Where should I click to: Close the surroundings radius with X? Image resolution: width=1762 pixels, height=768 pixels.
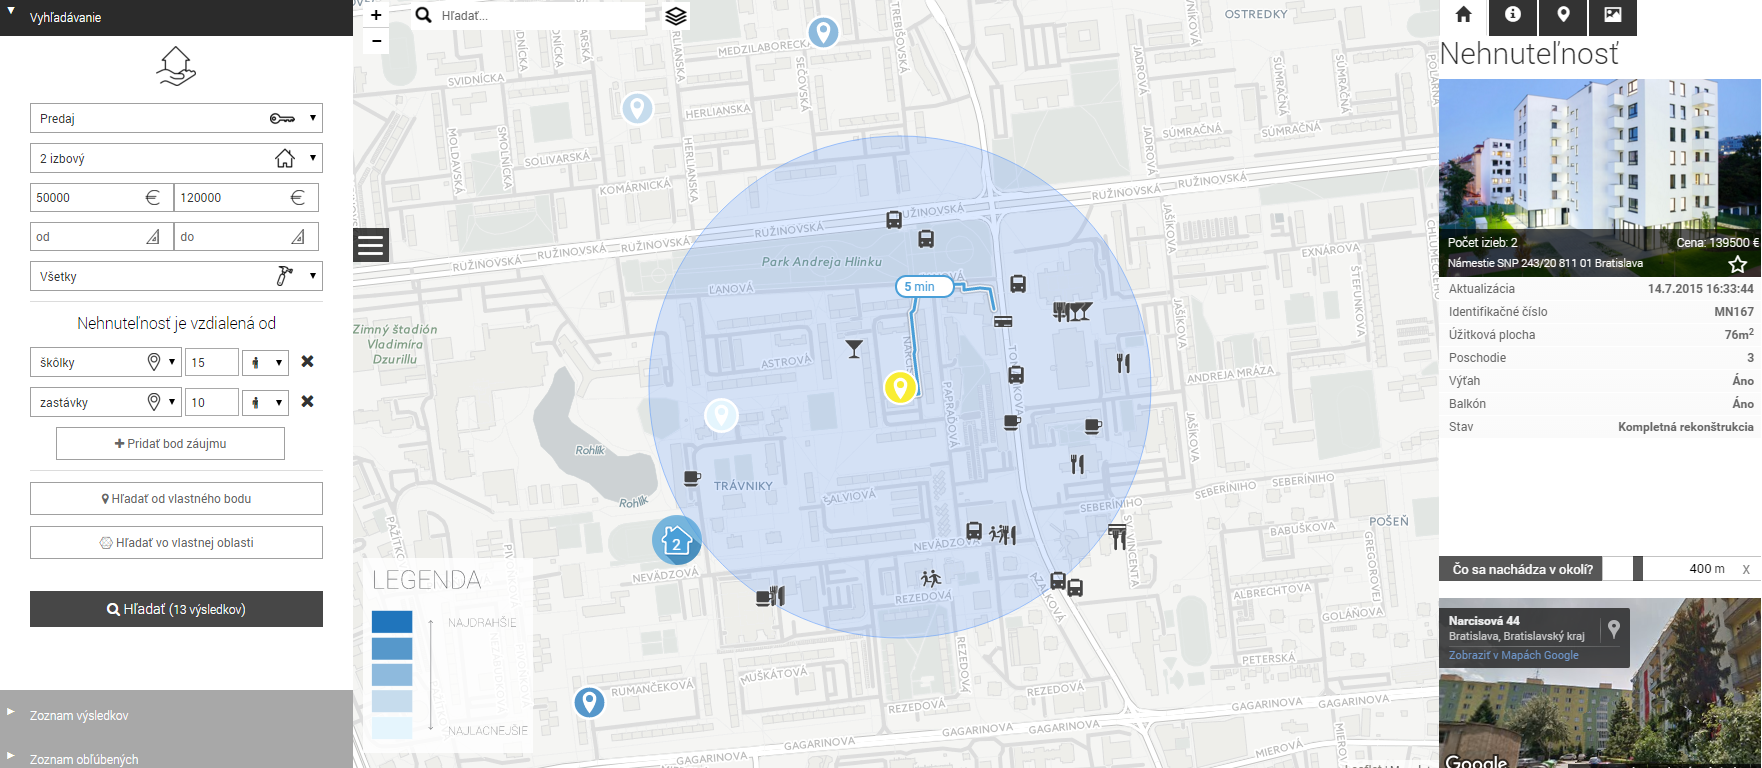click(1746, 569)
